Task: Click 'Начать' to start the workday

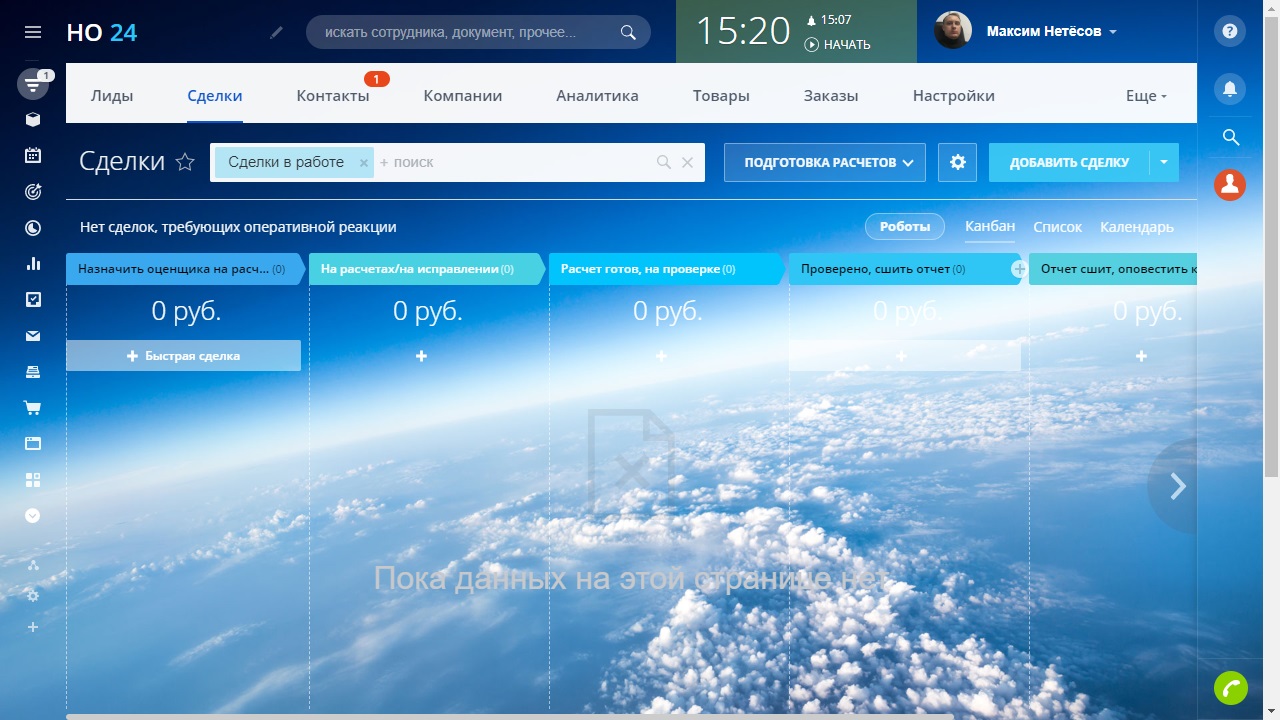Action: point(838,44)
